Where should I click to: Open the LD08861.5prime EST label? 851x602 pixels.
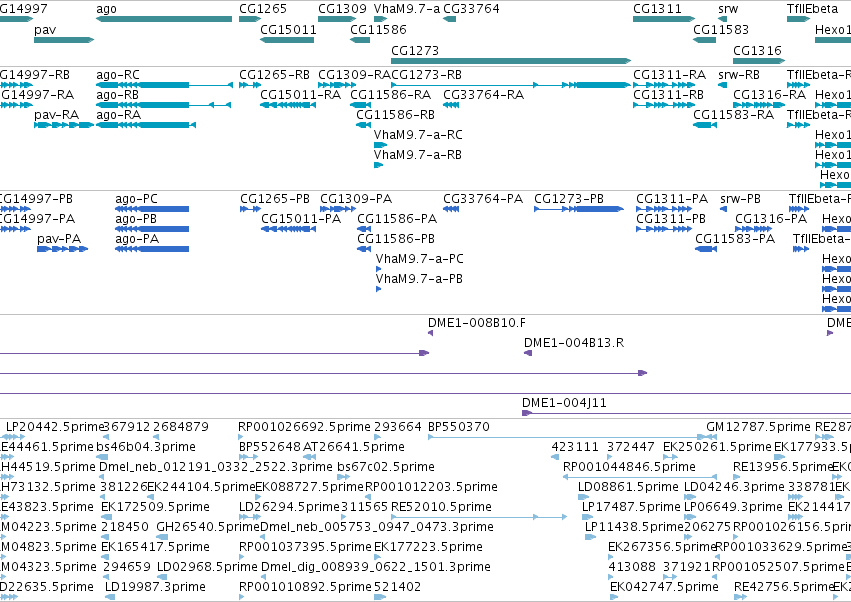pyautogui.click(x=628, y=487)
